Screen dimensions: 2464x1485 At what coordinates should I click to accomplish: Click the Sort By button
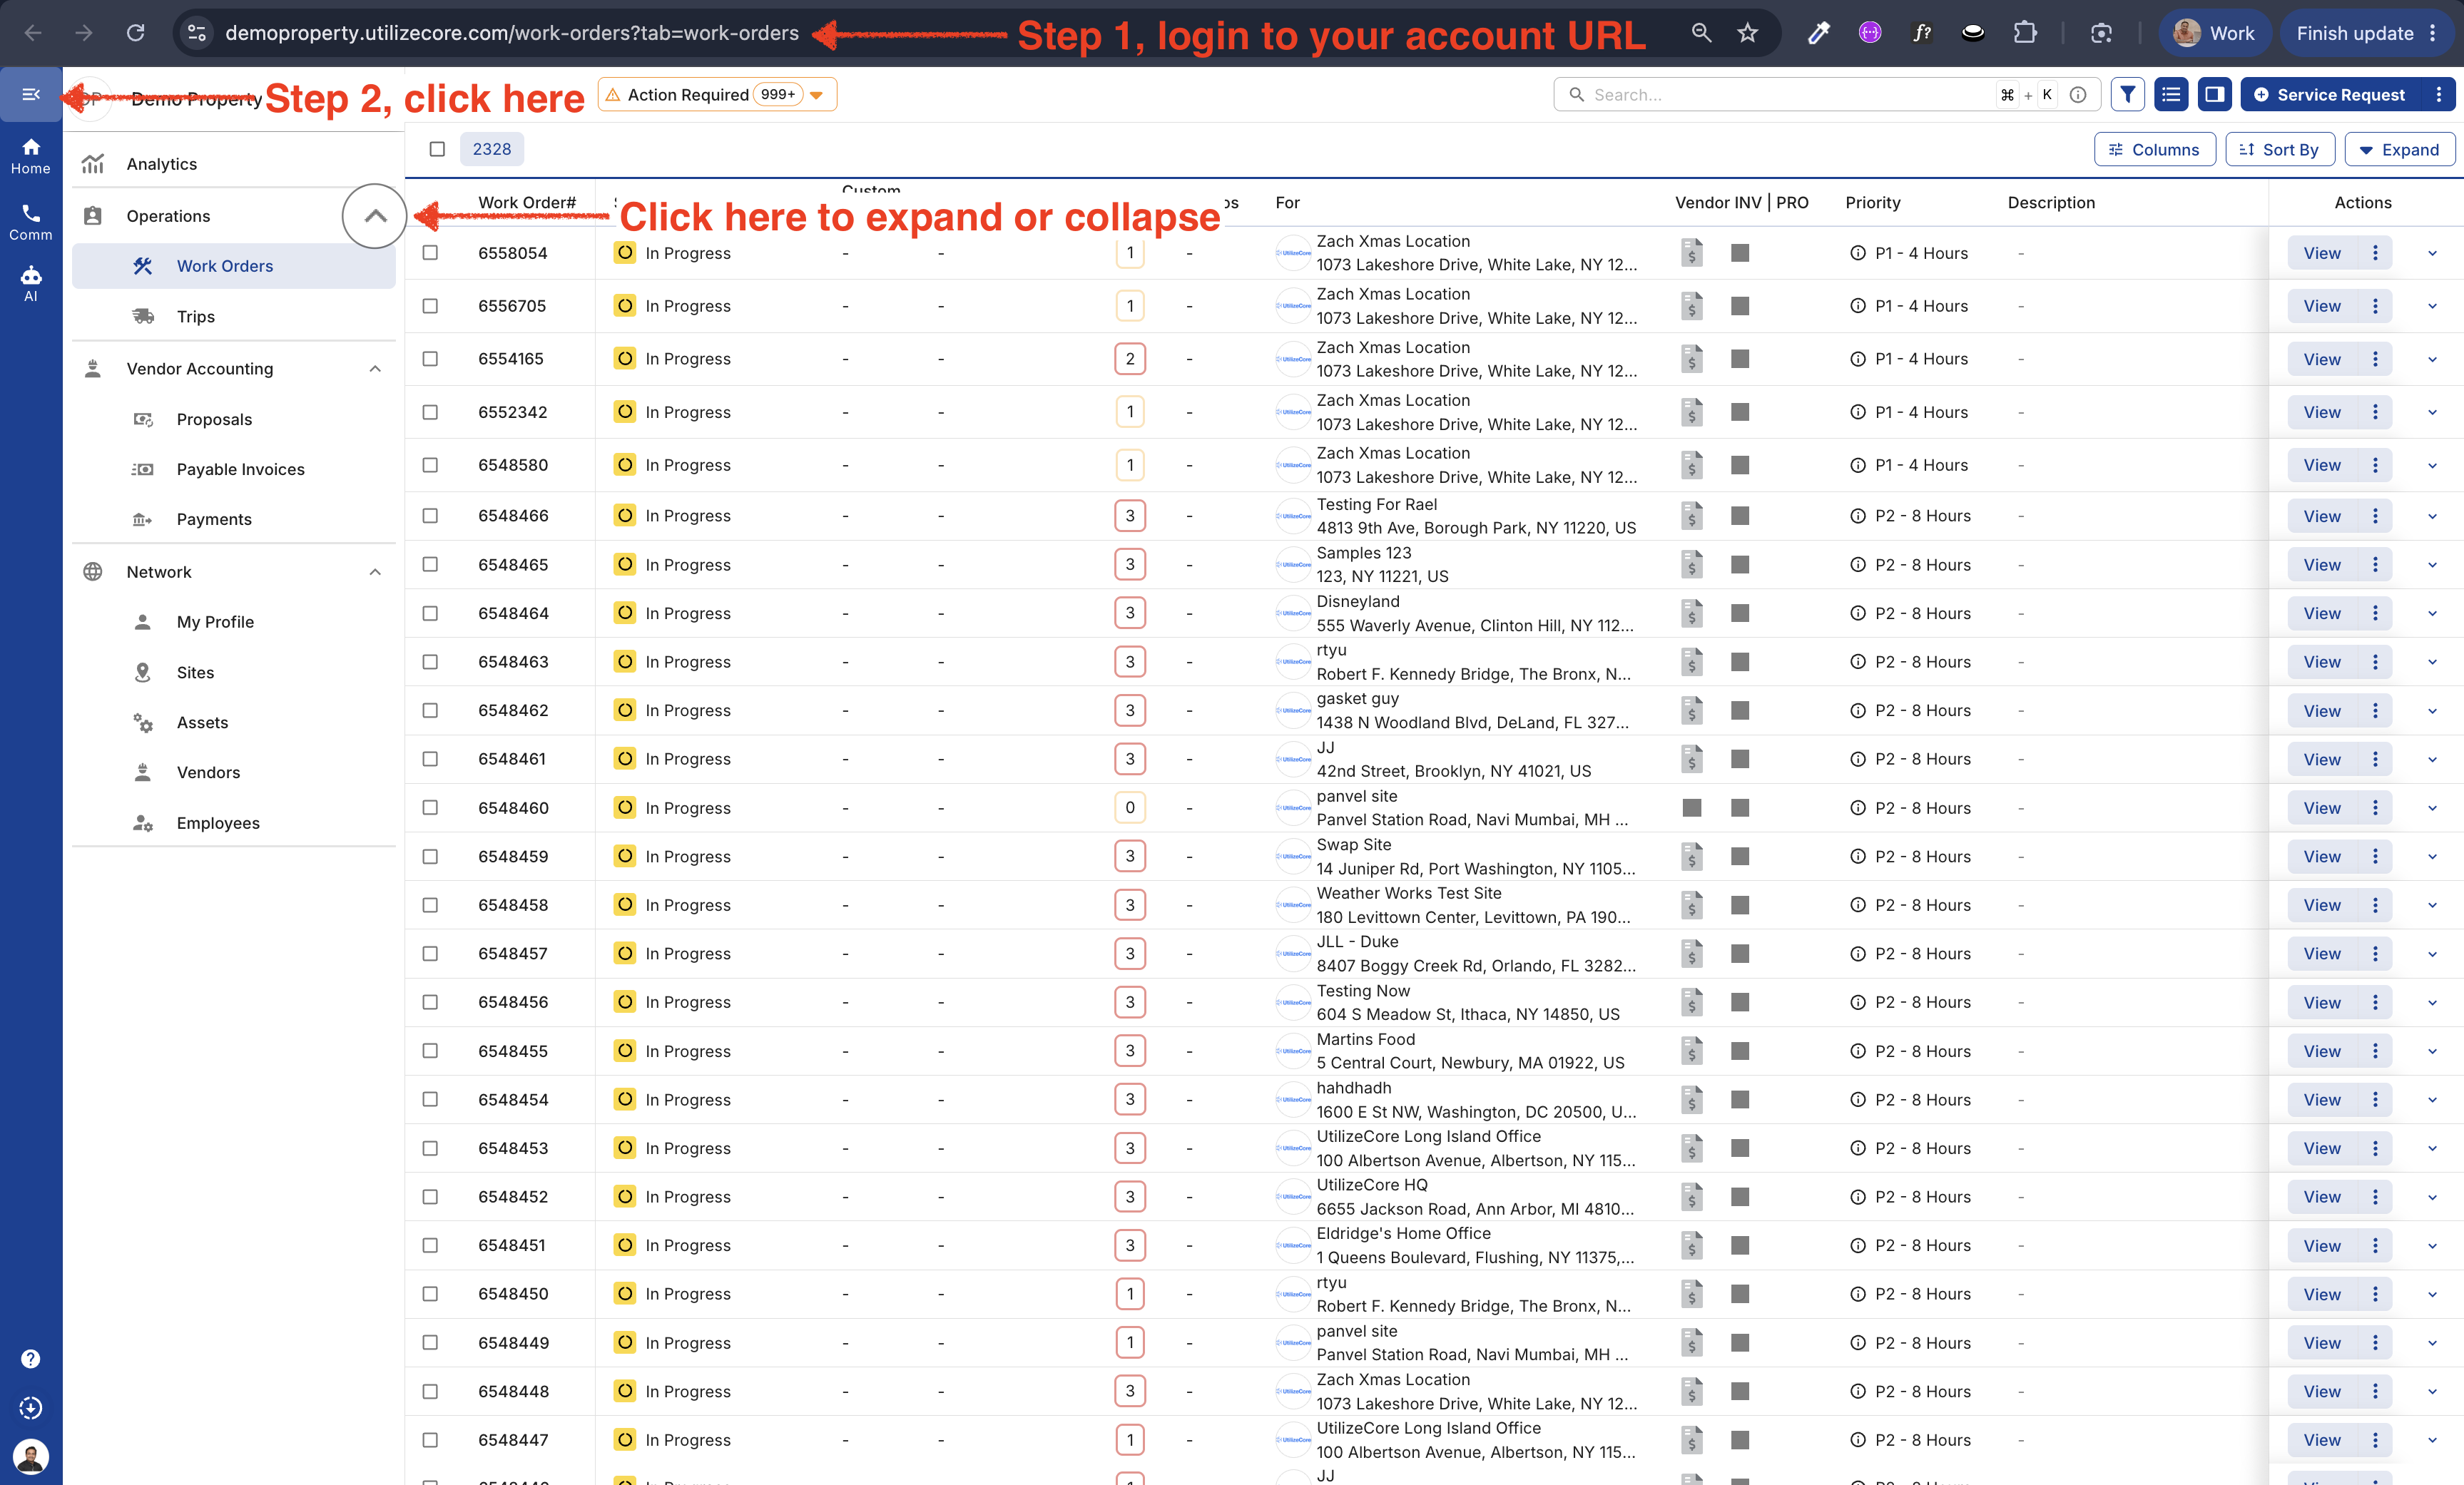(2279, 150)
